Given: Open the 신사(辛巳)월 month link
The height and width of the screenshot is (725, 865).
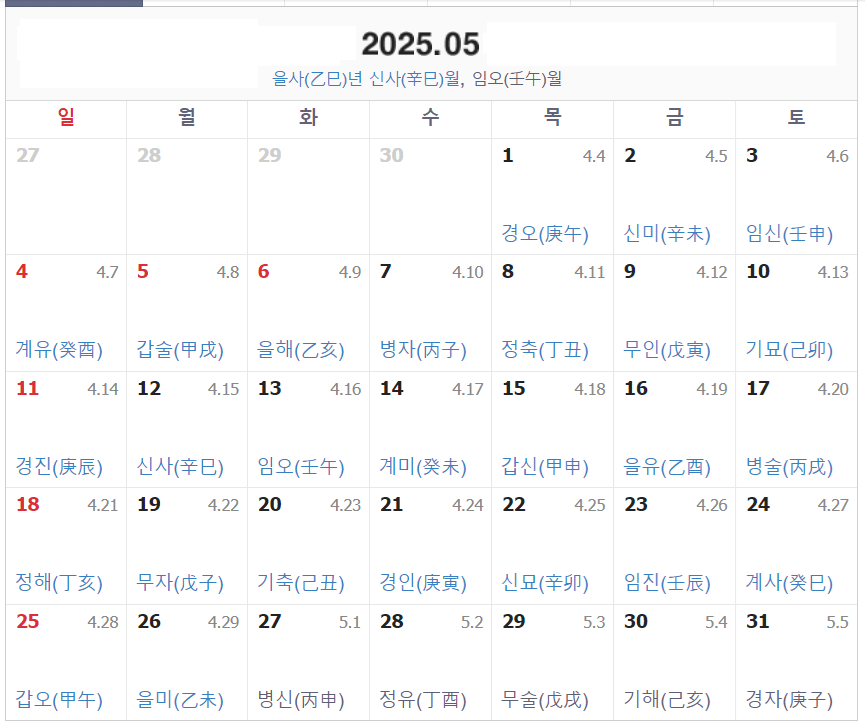Looking at the screenshot, I should pos(415,79).
